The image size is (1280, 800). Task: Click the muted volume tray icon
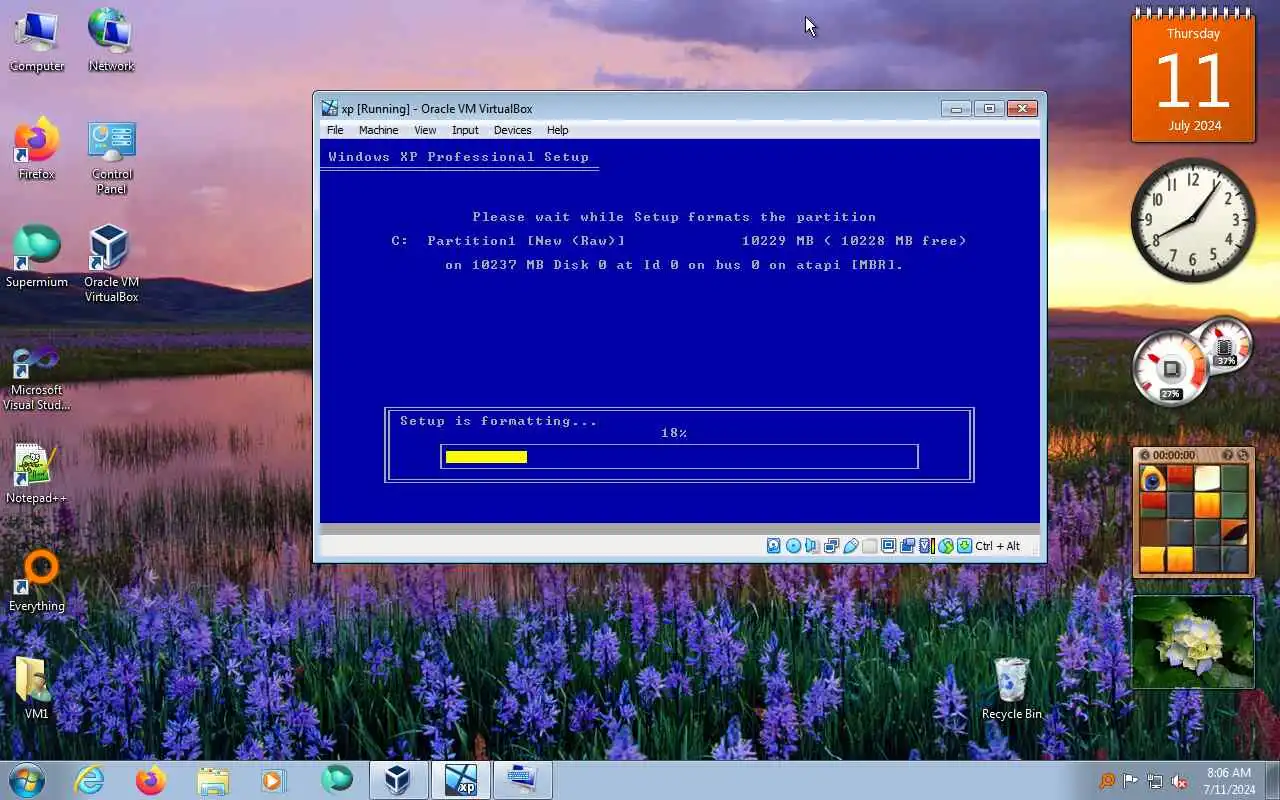1180,781
